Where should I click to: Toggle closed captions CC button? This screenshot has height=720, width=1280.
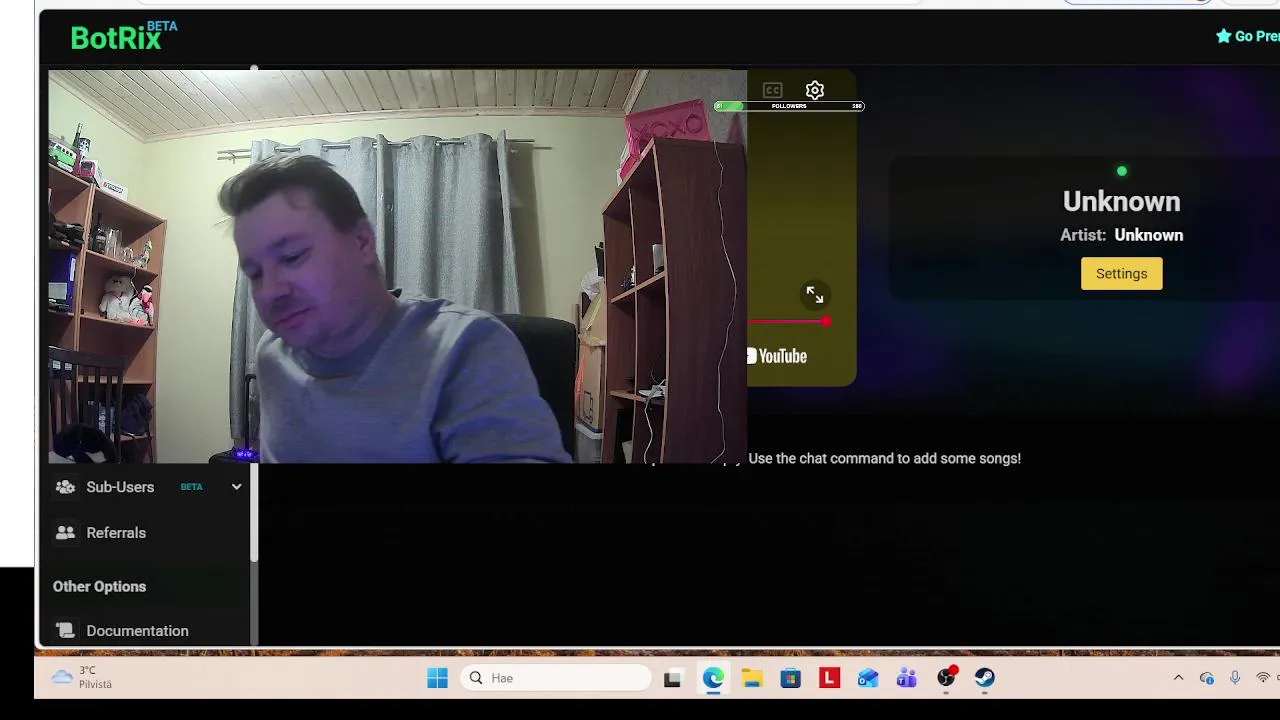coord(772,90)
